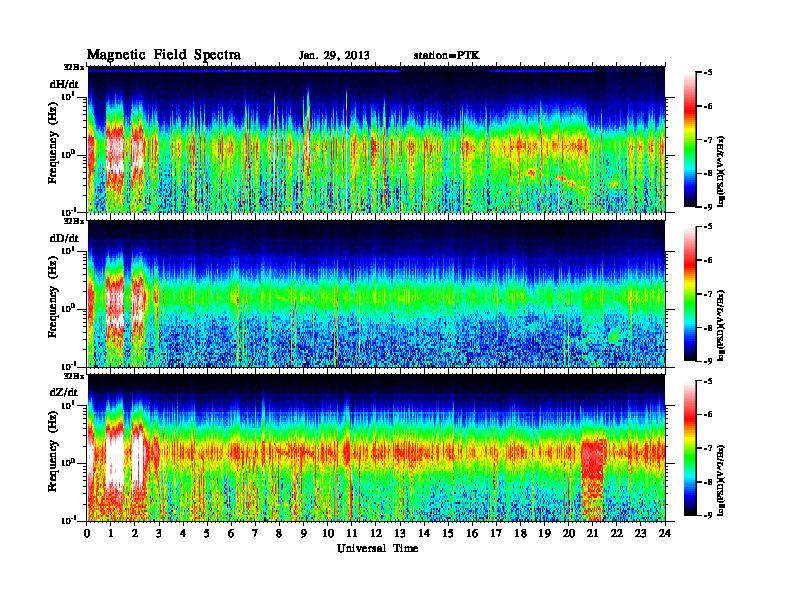Click hour 6 on the Universal Time axis
The width and height of the screenshot is (792, 612).
tap(231, 533)
